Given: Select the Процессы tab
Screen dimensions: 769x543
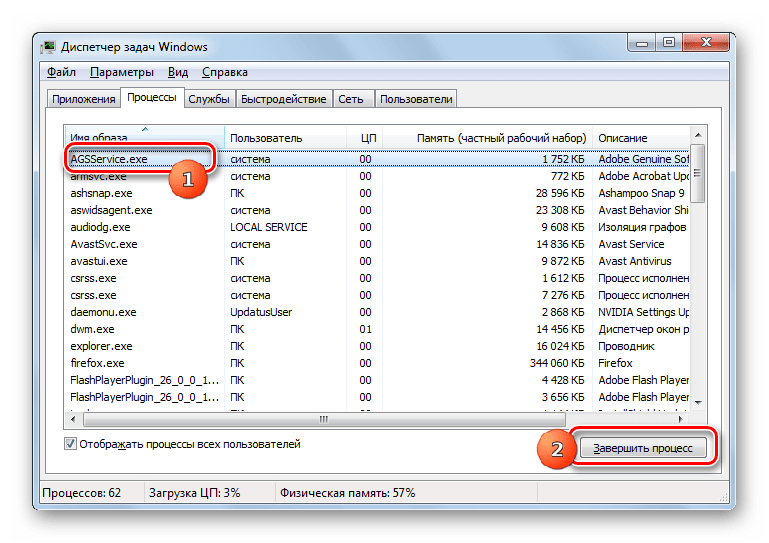Looking at the screenshot, I should (152, 98).
